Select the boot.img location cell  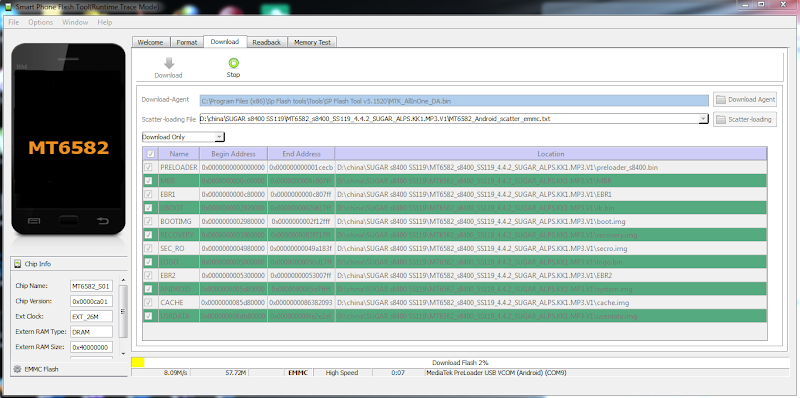[551, 221]
